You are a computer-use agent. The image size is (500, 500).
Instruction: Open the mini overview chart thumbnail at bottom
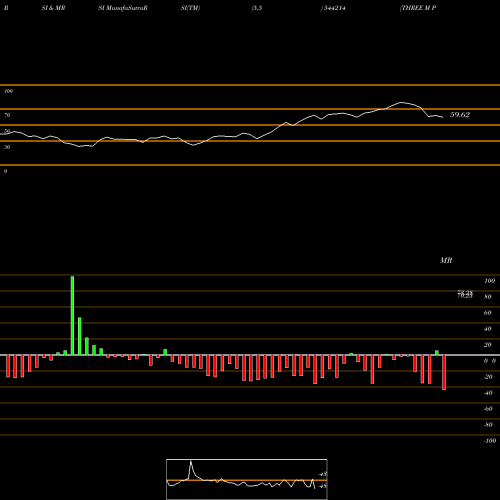coord(247,479)
